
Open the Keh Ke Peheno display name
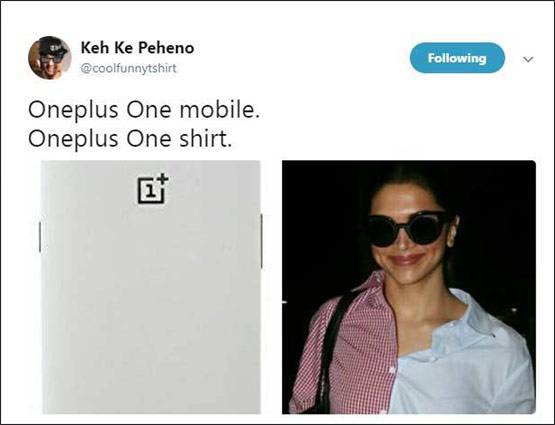137,48
